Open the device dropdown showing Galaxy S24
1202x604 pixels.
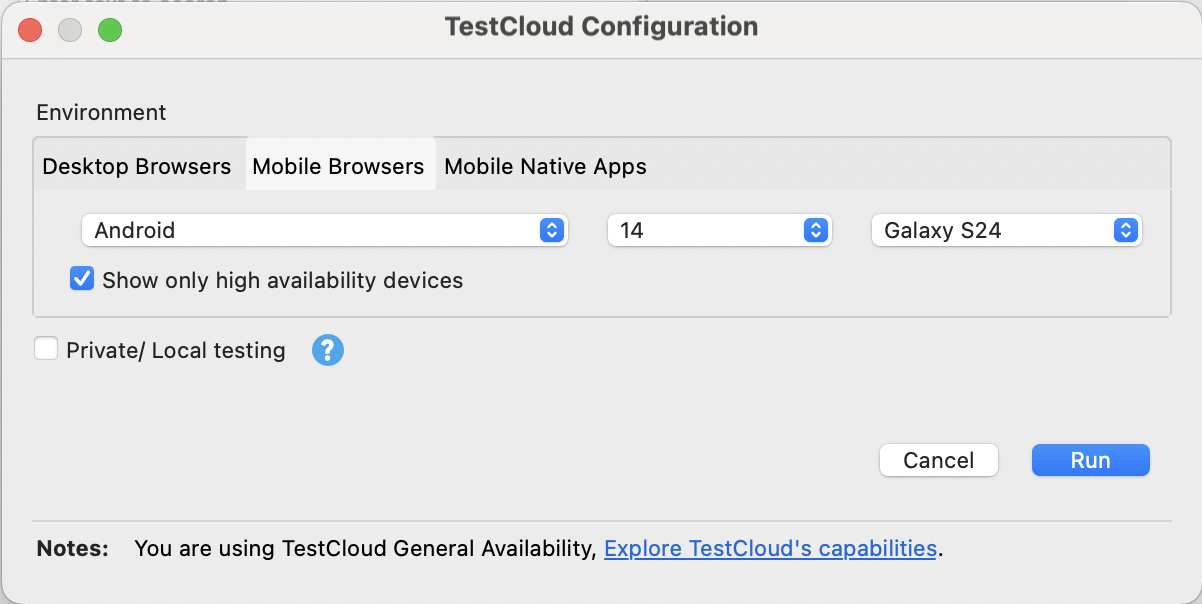click(x=990, y=230)
